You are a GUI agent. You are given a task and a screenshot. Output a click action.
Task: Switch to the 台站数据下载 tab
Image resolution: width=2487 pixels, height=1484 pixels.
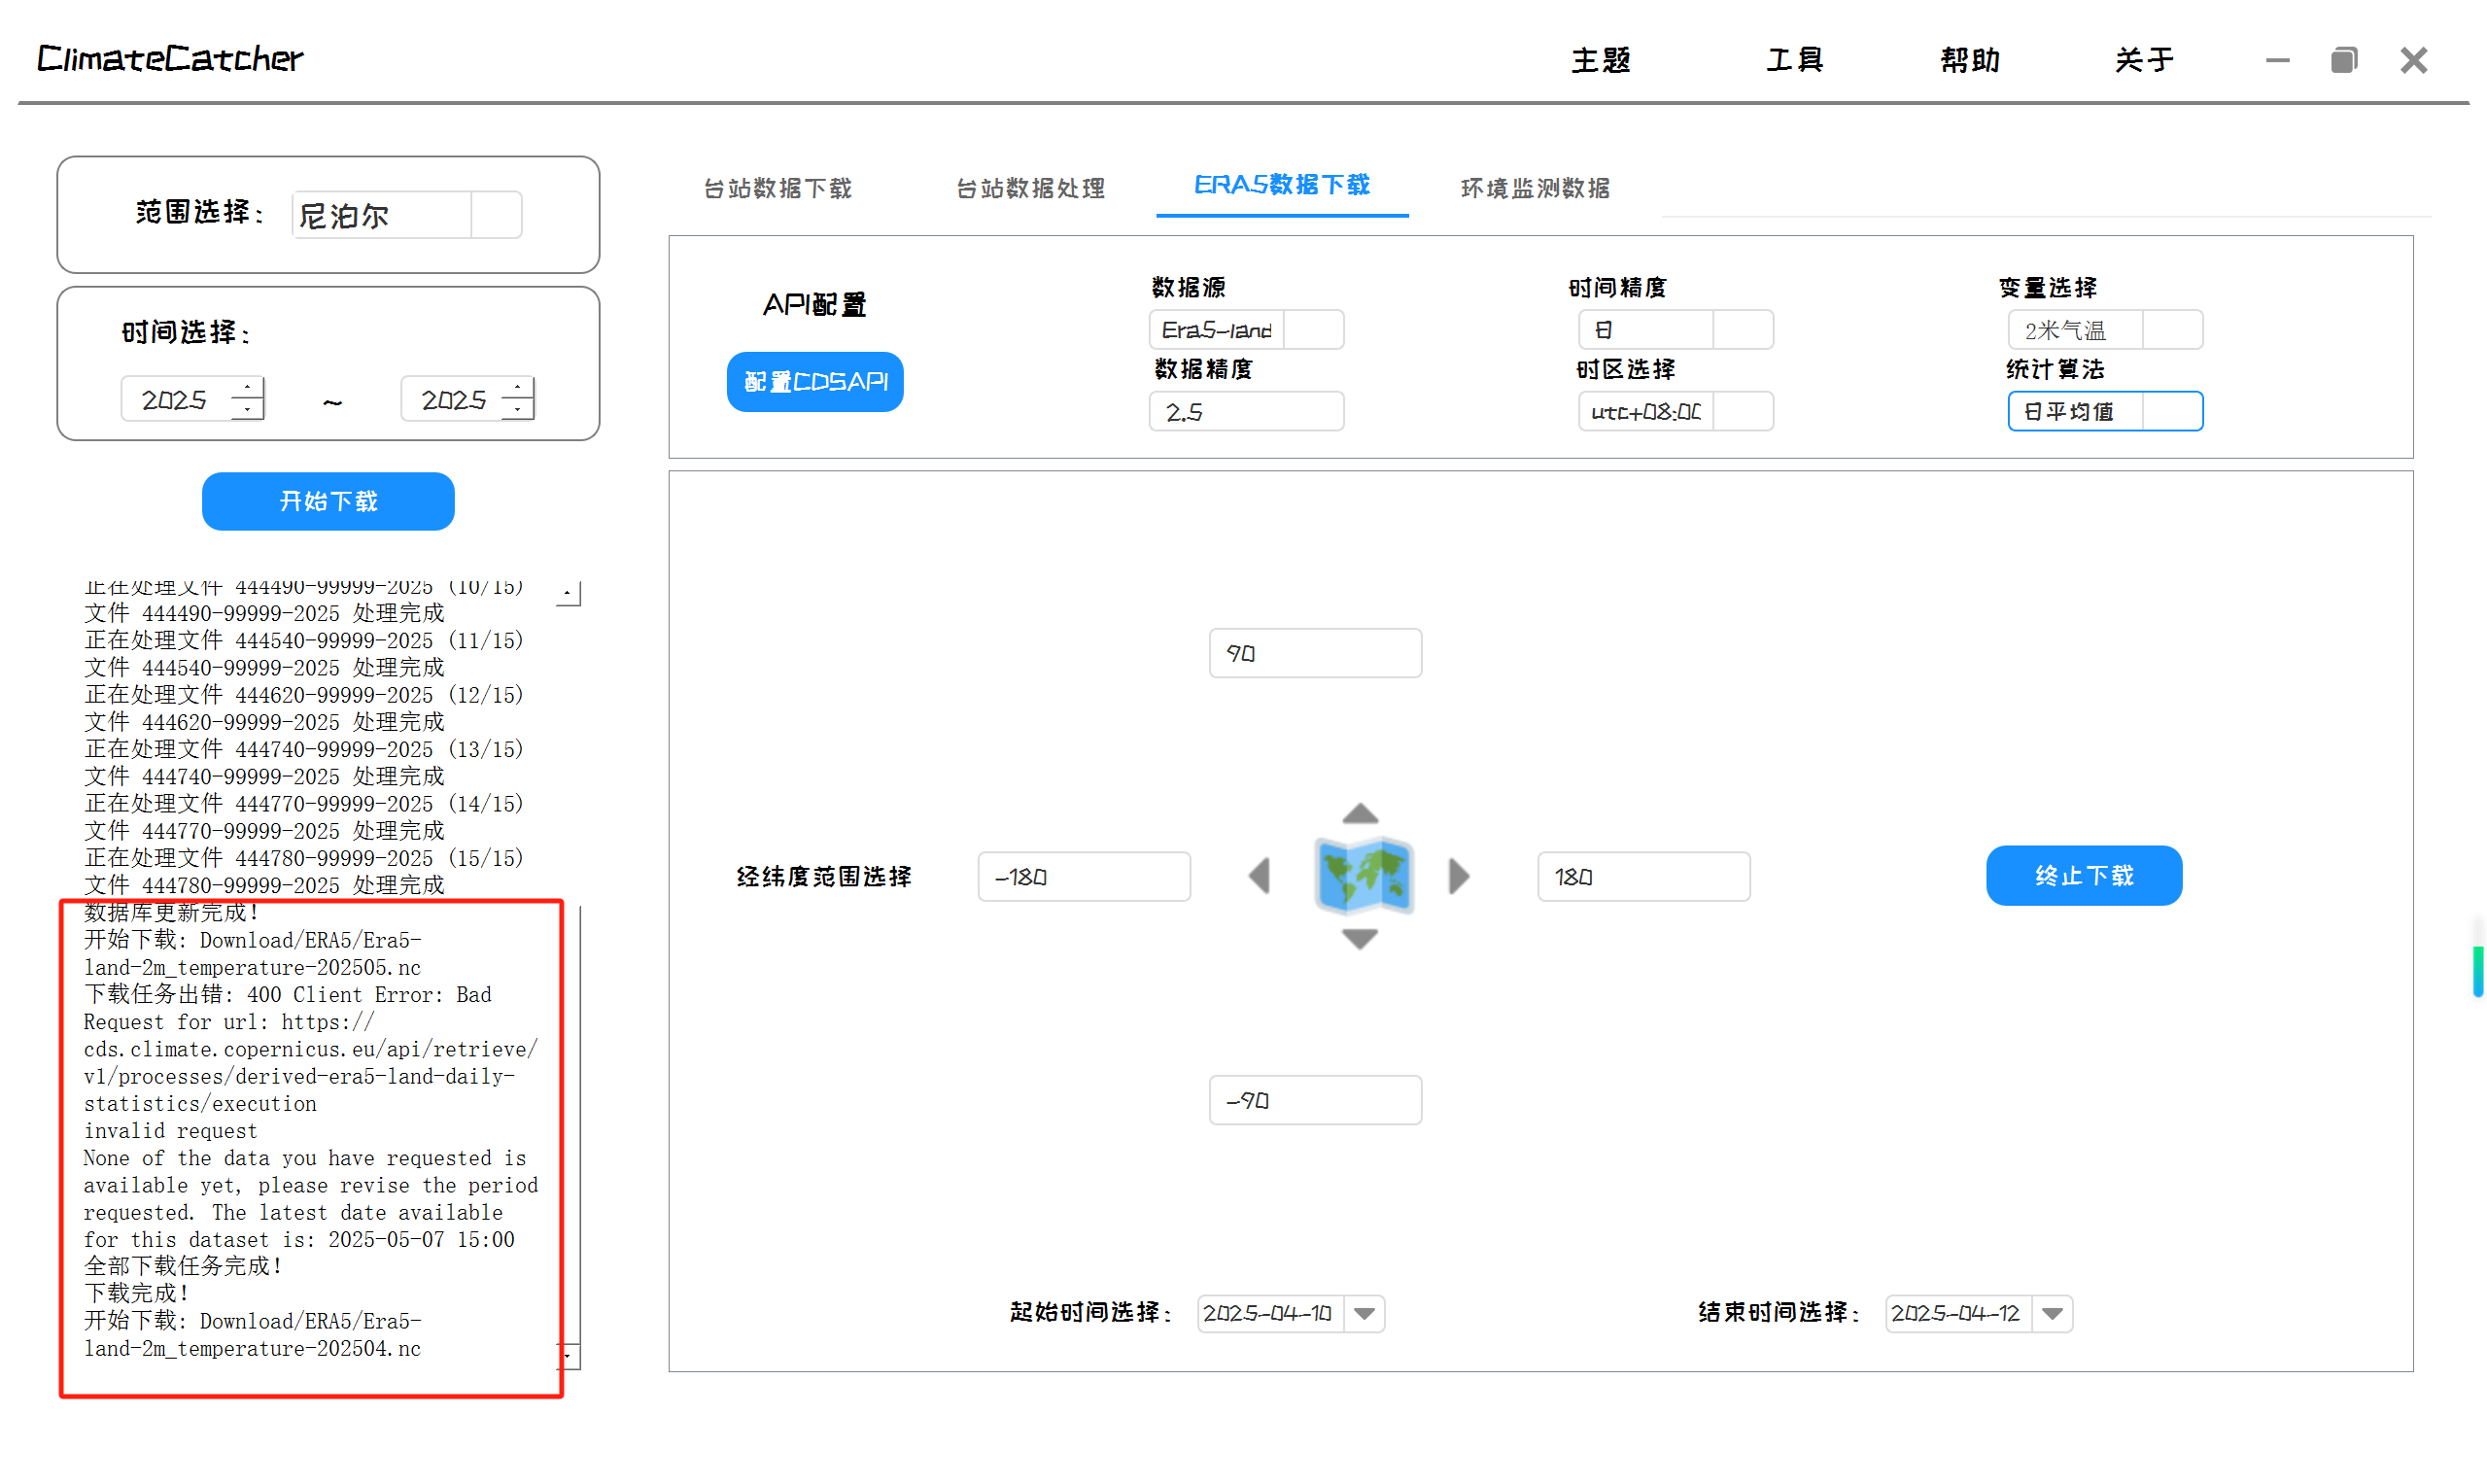click(778, 188)
